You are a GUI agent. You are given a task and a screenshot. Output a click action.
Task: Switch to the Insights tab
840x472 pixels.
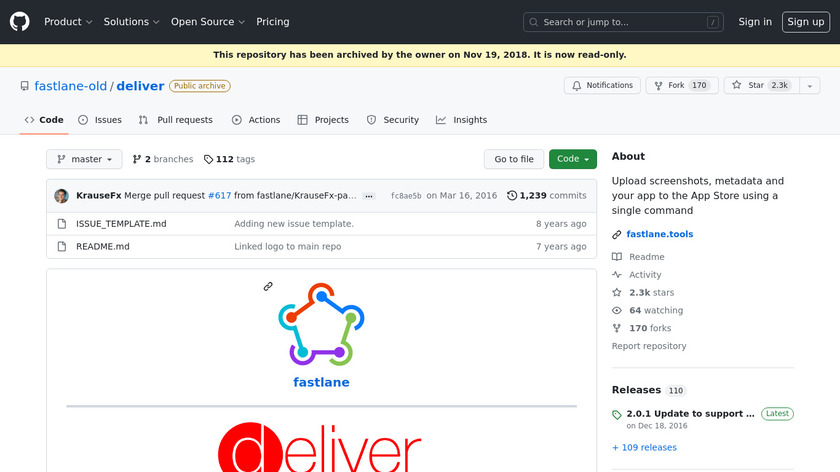pyautogui.click(x=461, y=120)
